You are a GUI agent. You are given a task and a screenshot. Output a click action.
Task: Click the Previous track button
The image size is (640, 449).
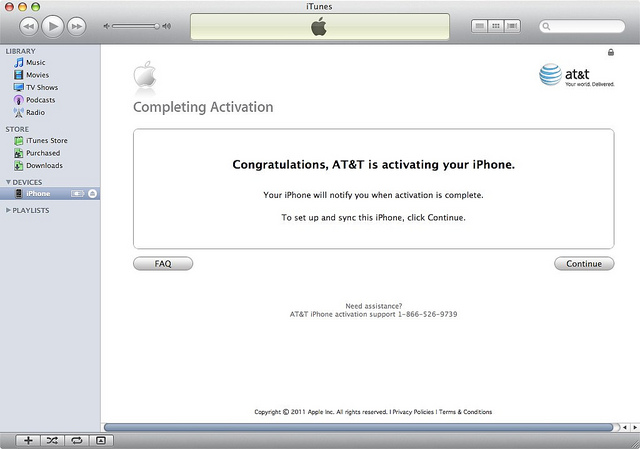[29, 27]
